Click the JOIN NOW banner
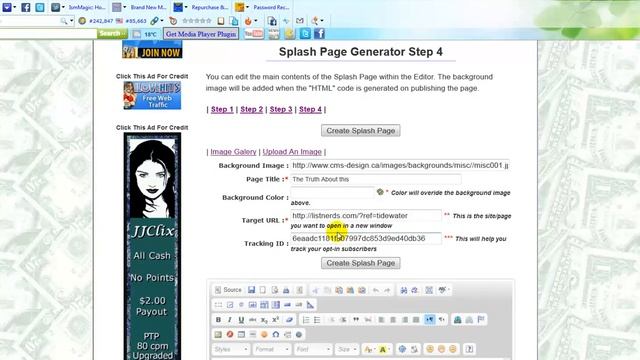This screenshot has width=640, height=360. click(x=152, y=49)
